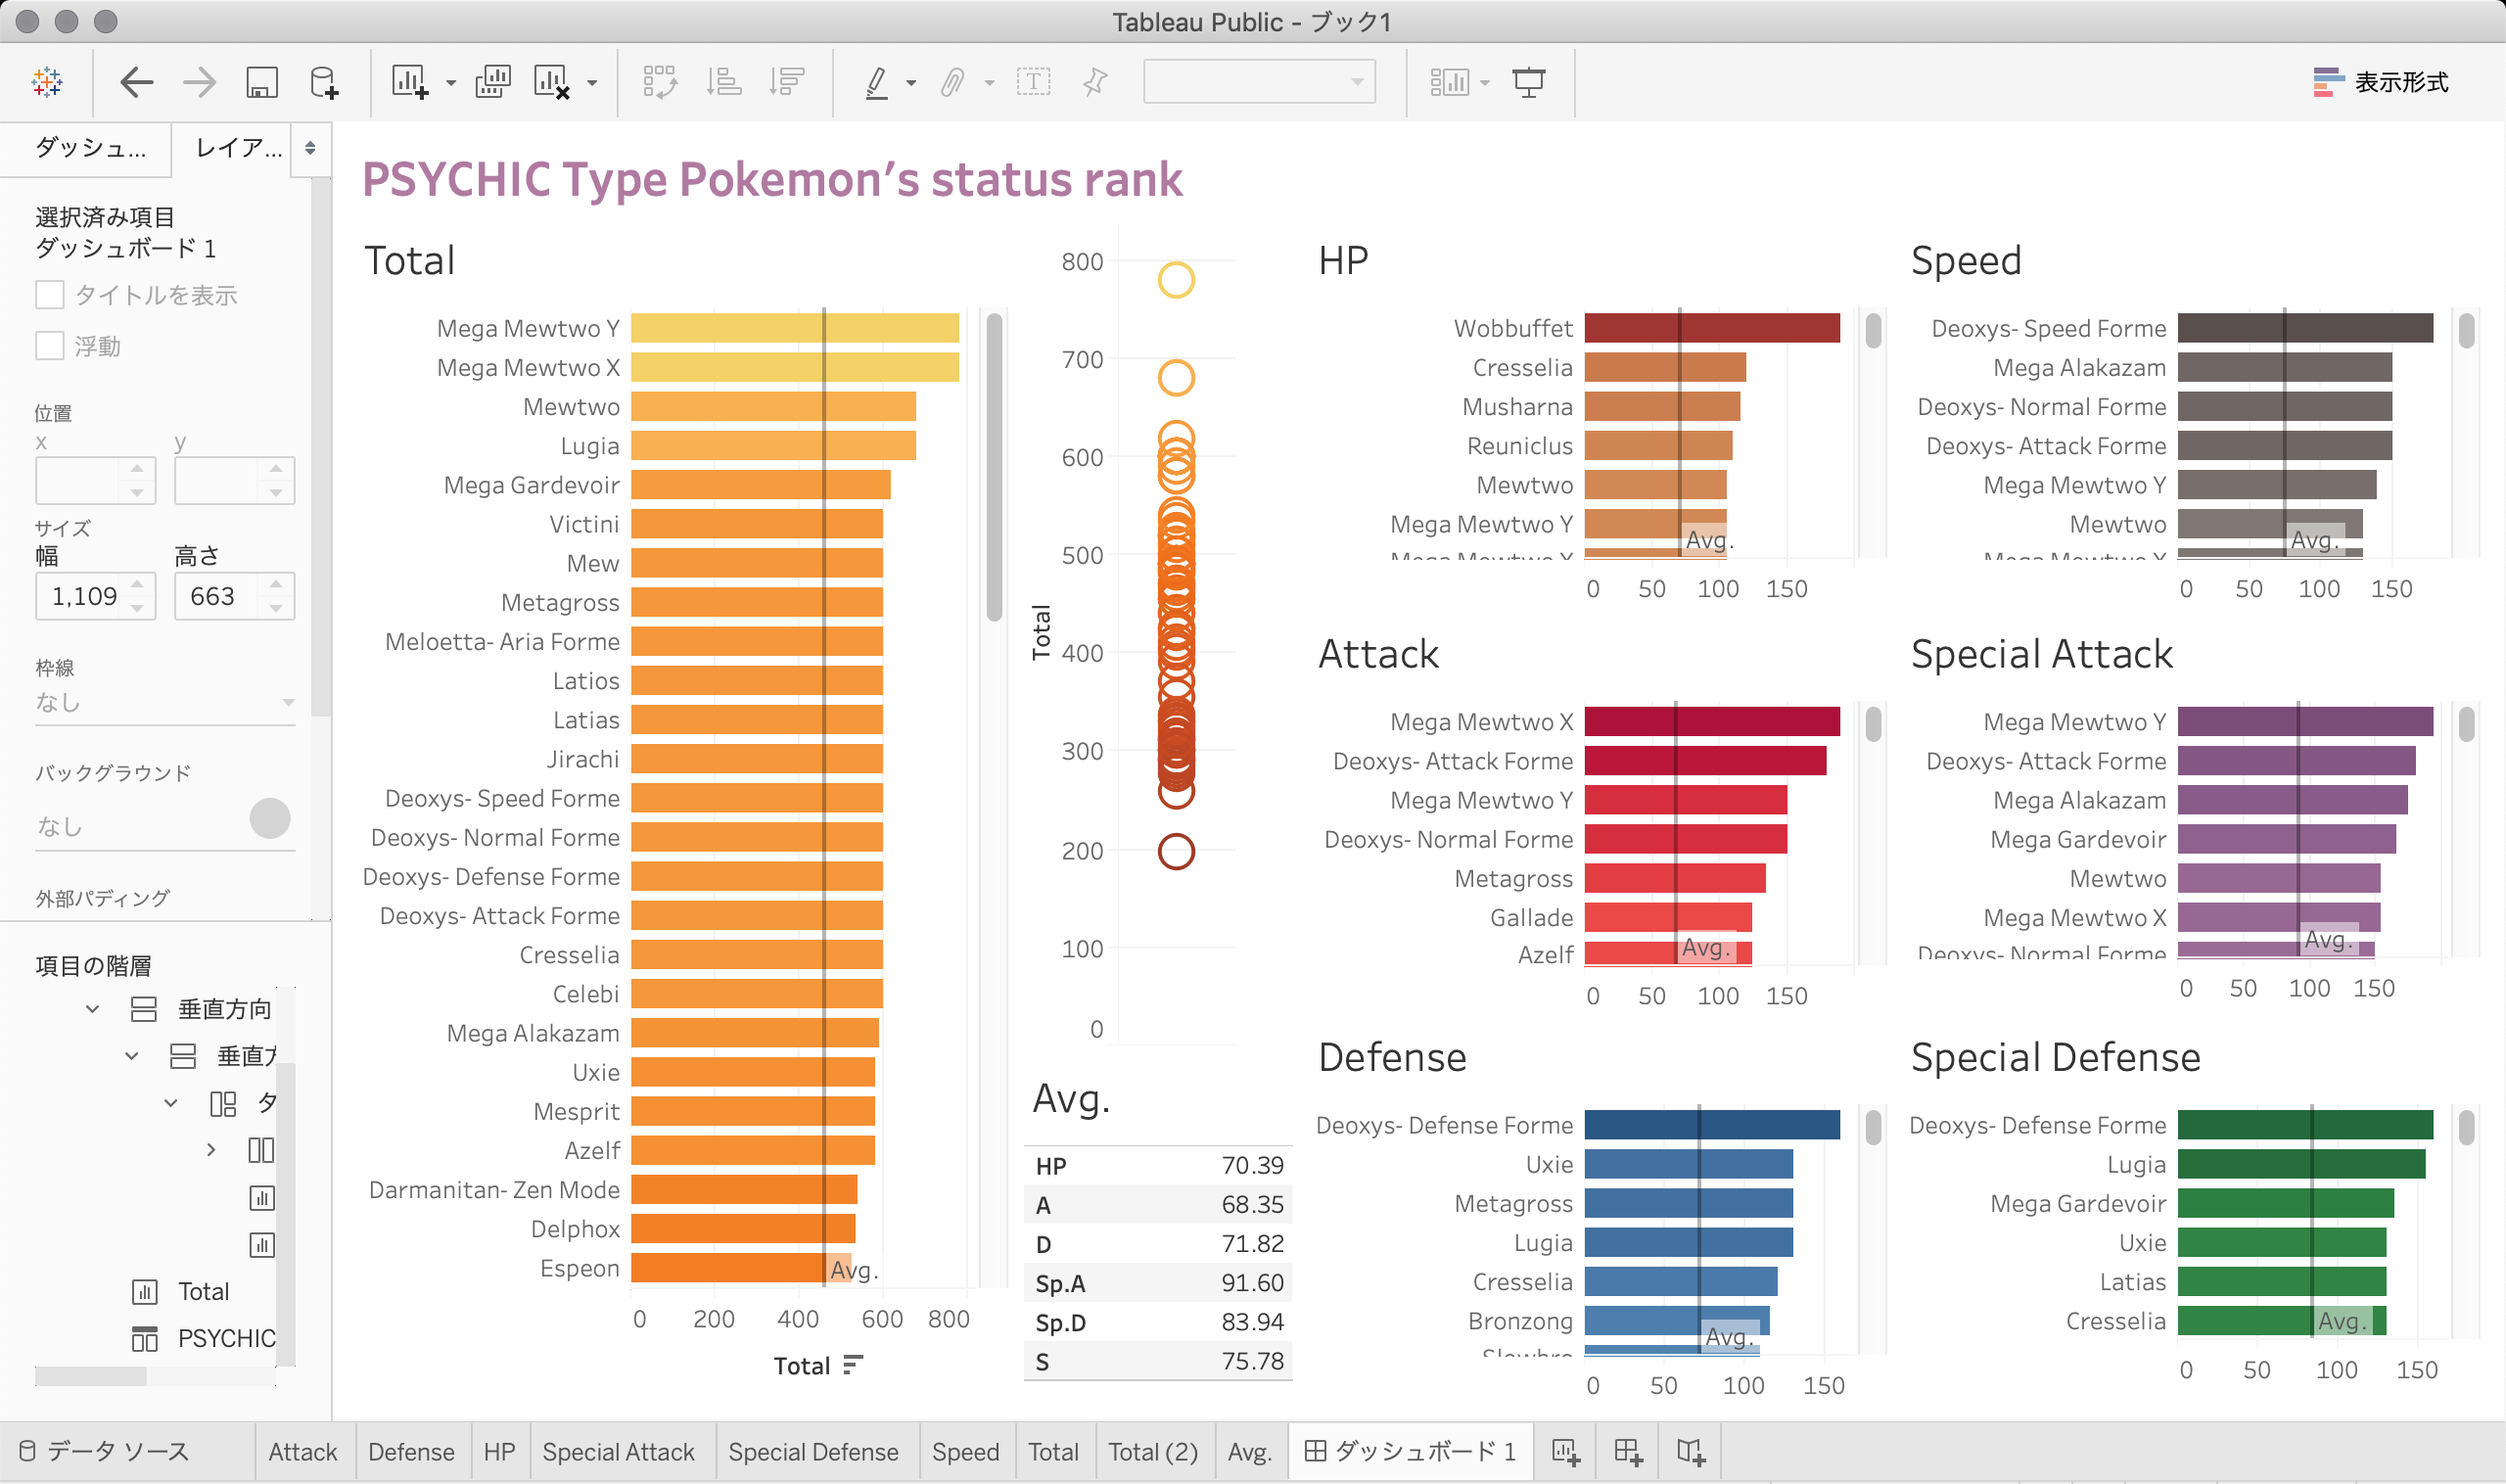Toggle the 浮動 checkbox
The width and height of the screenshot is (2506, 1484).
[50, 346]
